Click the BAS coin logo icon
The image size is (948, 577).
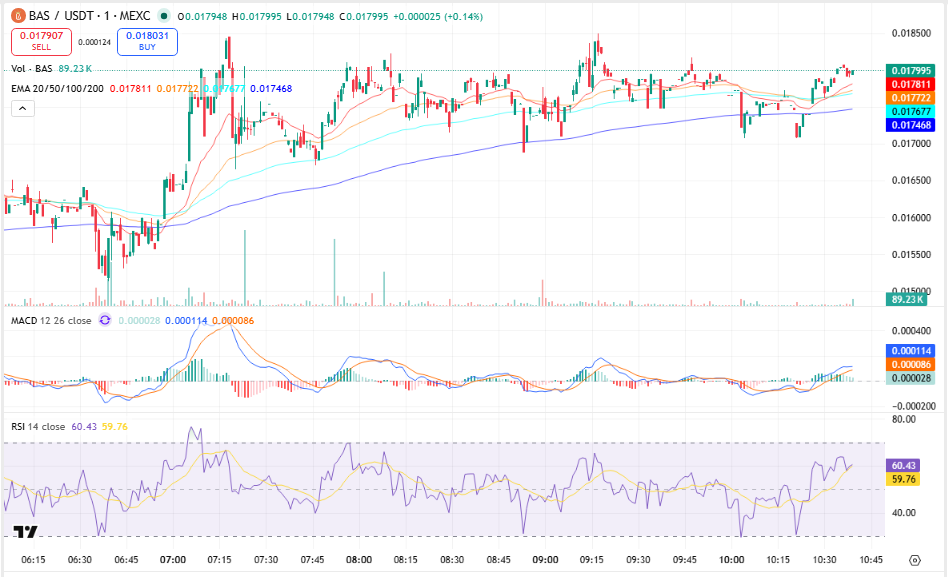(x=18, y=16)
